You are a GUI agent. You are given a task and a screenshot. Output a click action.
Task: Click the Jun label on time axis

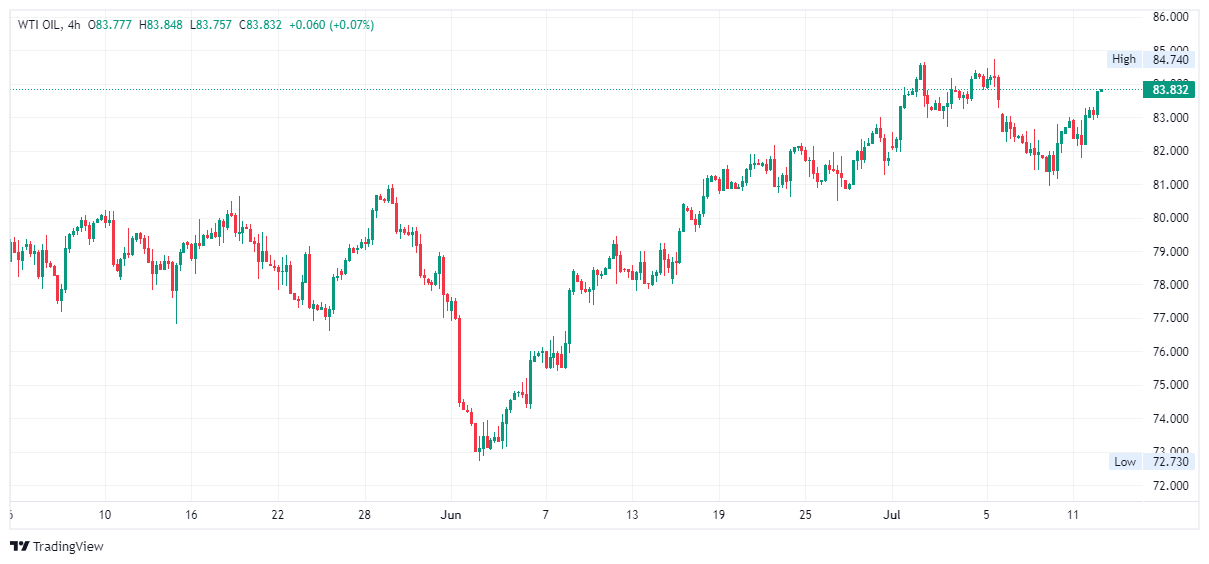451,515
